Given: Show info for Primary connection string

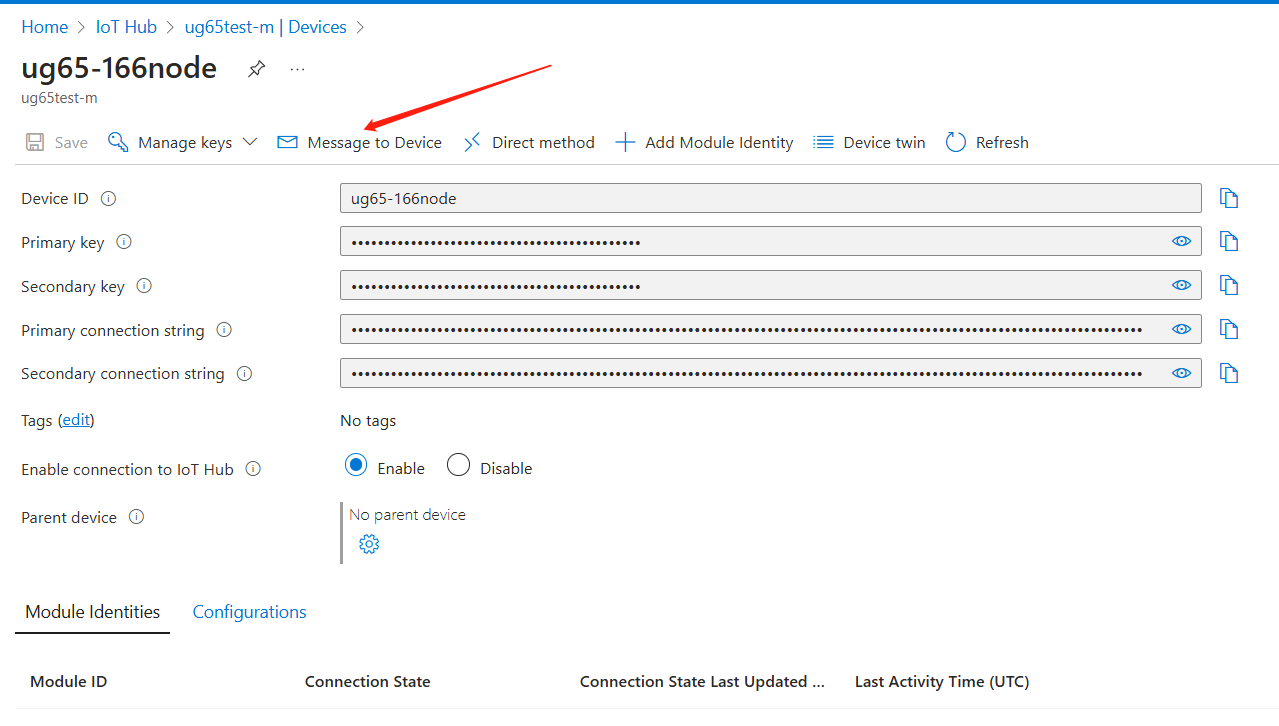Looking at the screenshot, I should pyautogui.click(x=224, y=330).
